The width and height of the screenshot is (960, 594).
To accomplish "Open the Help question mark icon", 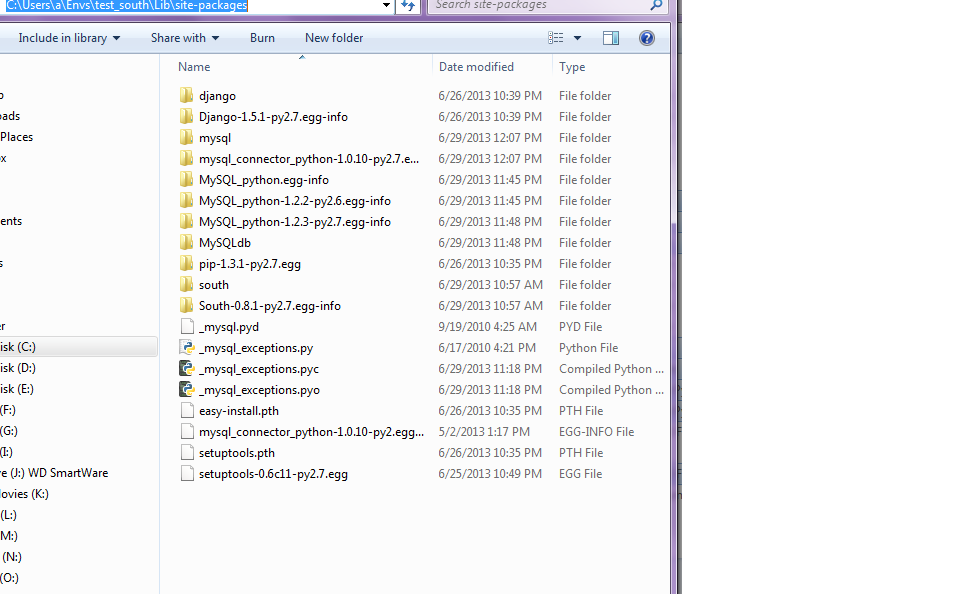I will [647, 38].
